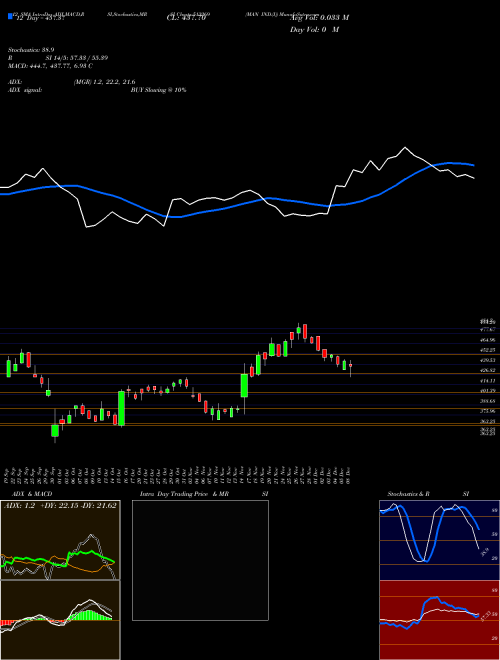The image size is (500, 660).
Task: Click the 'MACD: 444.7, 437.77, 6.93 C' line
Action: pos(51,66)
